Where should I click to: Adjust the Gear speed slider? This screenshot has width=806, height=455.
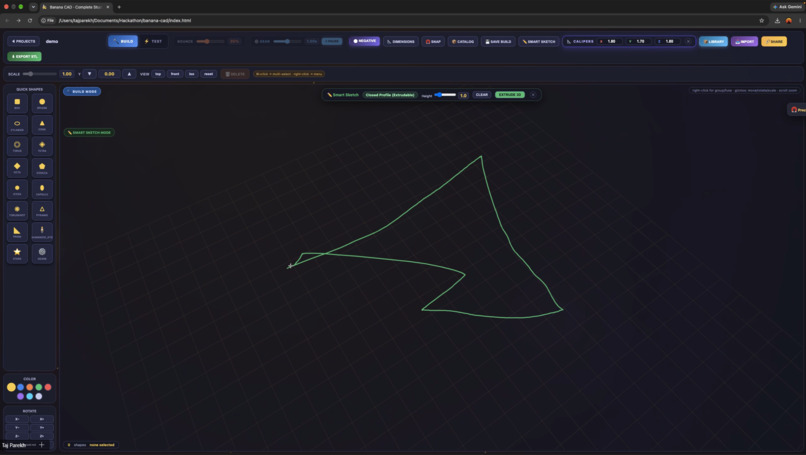tap(287, 41)
